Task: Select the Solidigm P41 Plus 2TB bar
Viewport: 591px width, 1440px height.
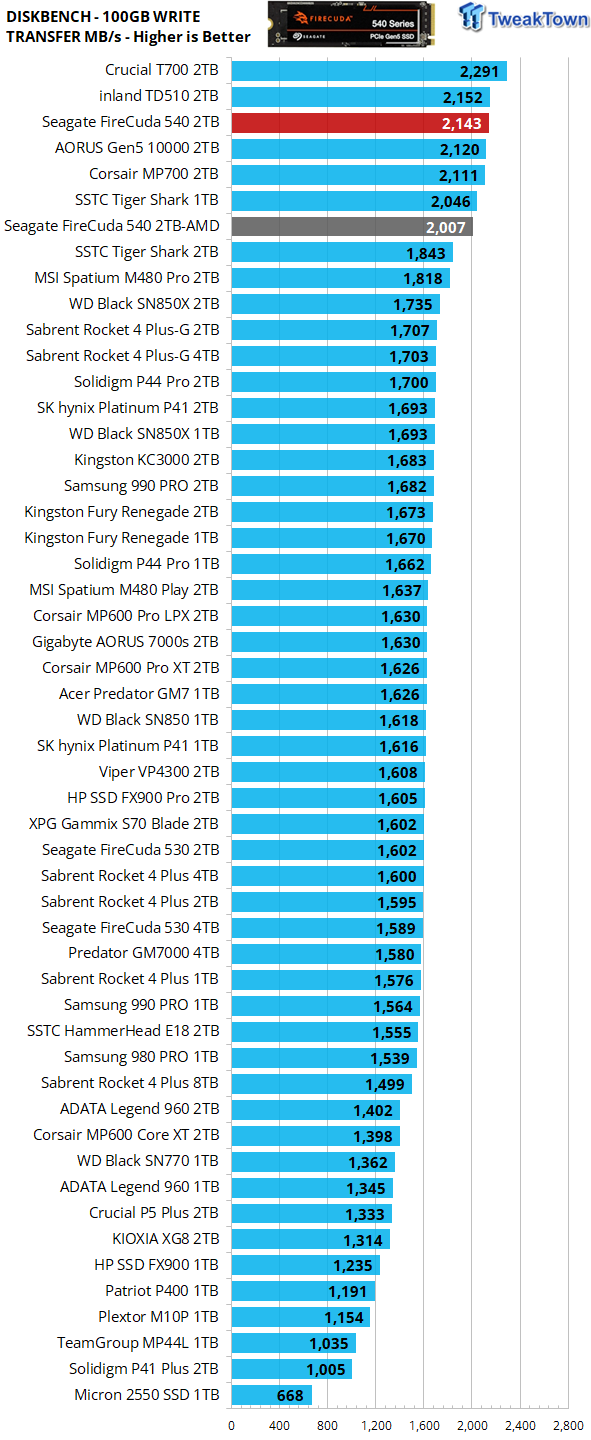Action: pos(291,1369)
